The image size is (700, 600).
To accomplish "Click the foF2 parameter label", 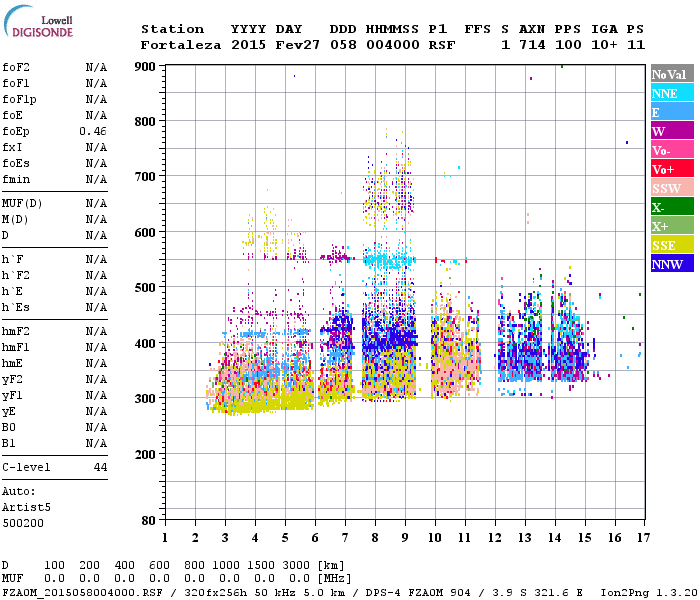I will click(16, 67).
